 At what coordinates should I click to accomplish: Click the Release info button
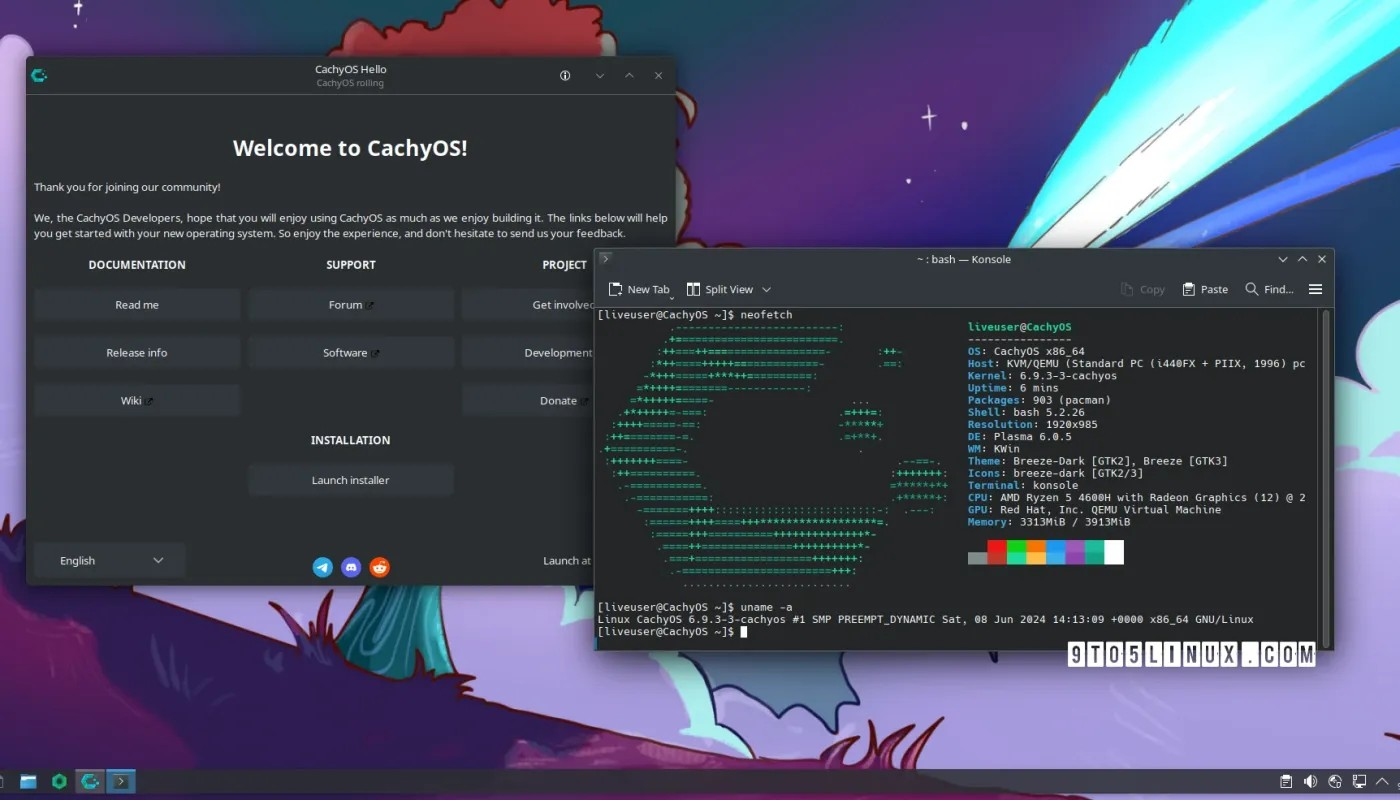[x=137, y=353]
